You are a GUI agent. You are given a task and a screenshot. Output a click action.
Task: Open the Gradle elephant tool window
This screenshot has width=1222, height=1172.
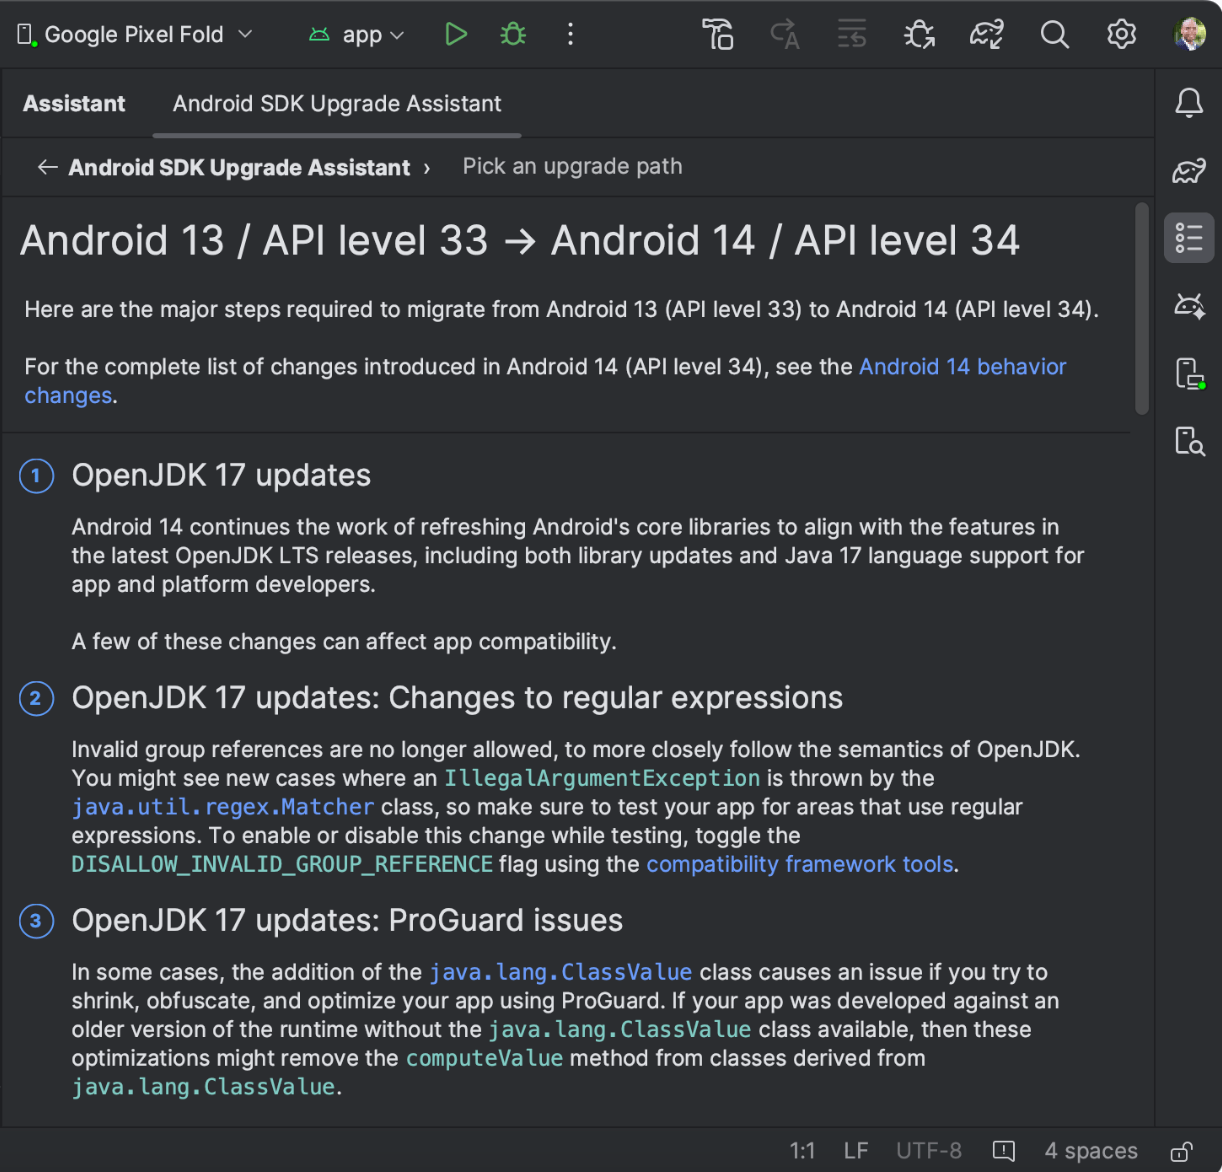pos(1189,171)
